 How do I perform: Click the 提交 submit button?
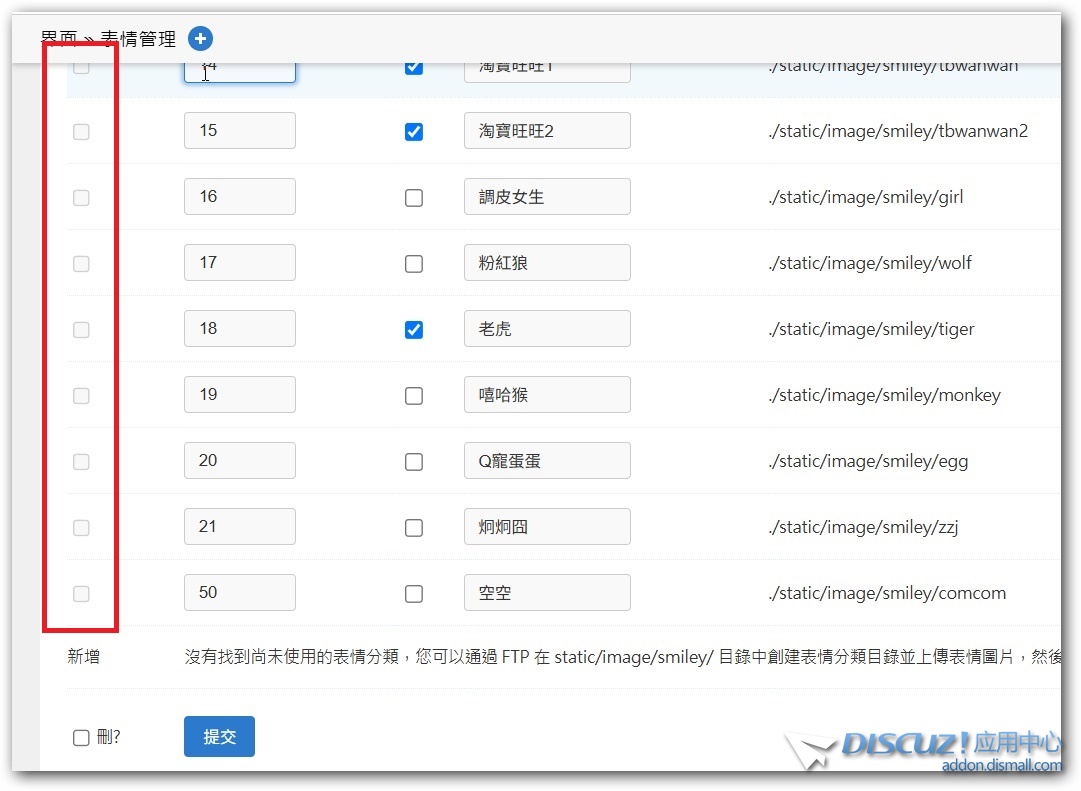tap(219, 737)
